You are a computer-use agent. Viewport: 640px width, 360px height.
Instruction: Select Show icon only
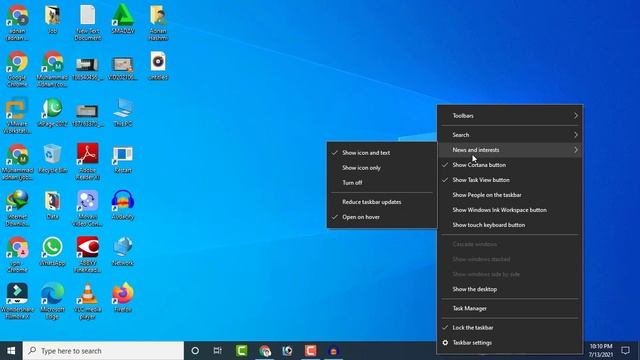382,168
